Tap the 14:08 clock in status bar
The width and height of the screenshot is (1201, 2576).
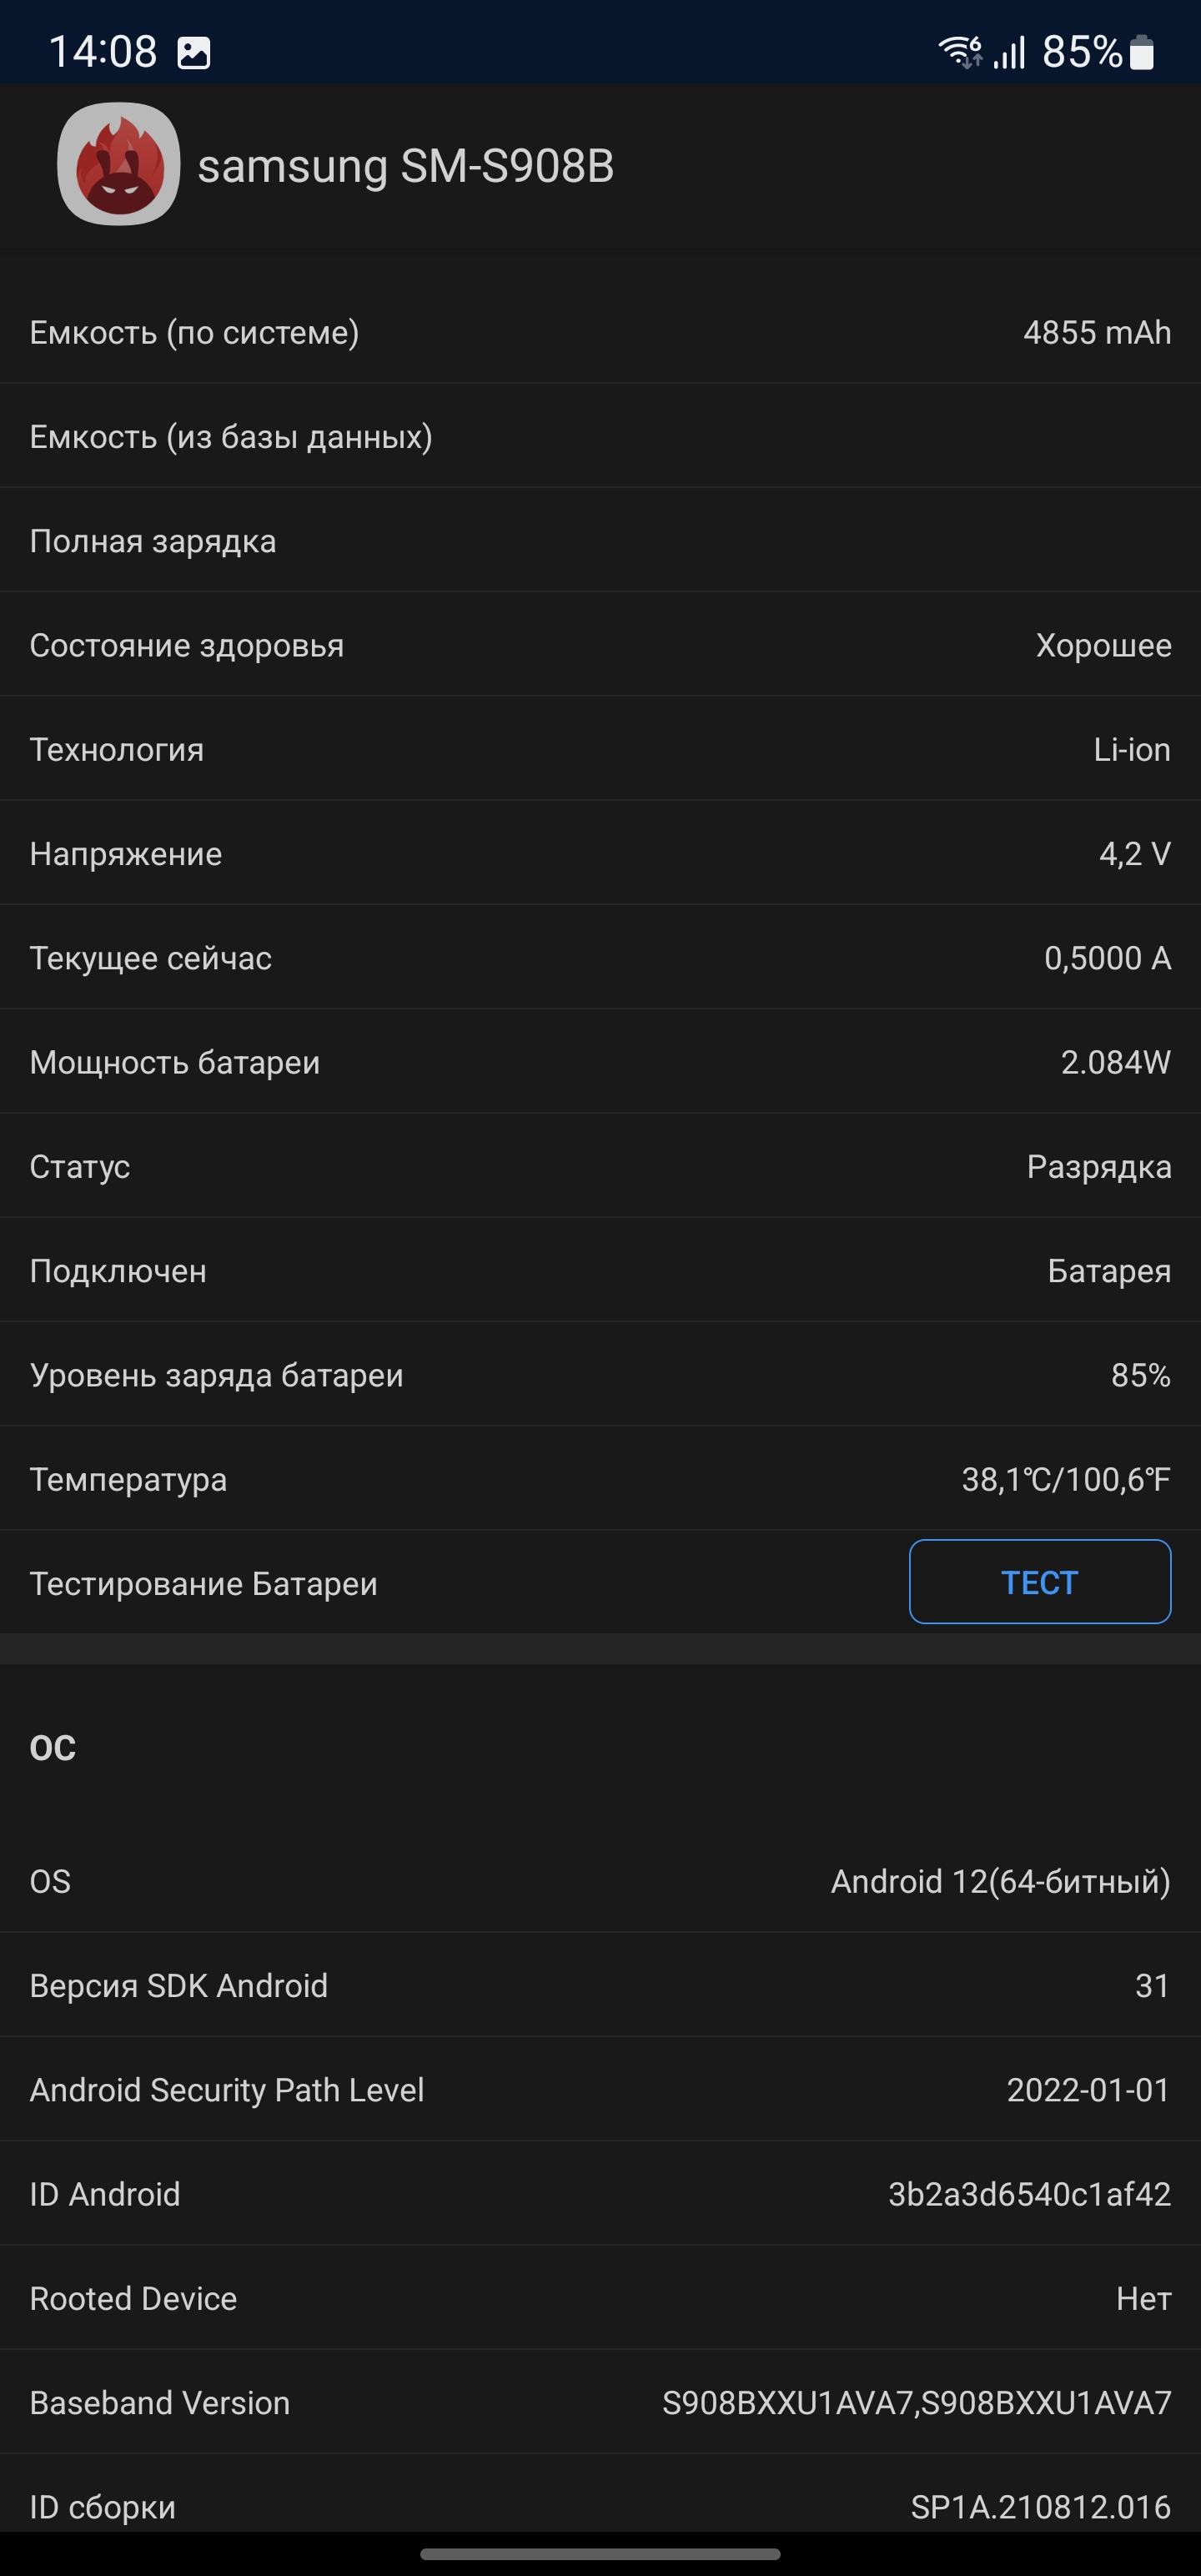click(103, 52)
